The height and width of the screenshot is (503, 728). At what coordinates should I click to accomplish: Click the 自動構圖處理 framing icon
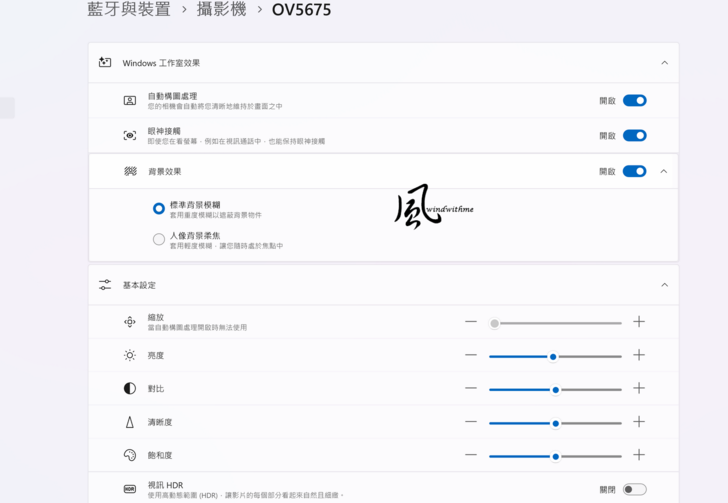click(130, 101)
